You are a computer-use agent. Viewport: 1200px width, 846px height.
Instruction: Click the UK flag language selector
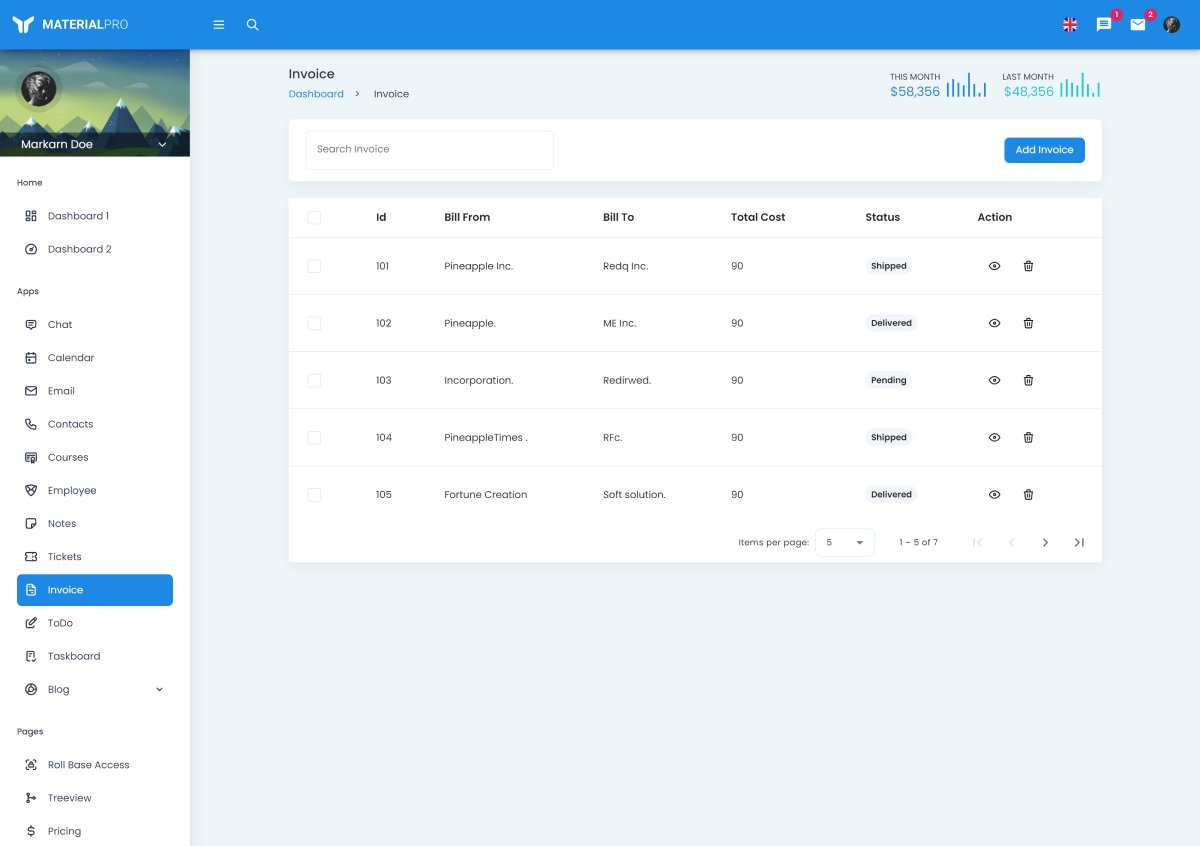[1070, 25]
